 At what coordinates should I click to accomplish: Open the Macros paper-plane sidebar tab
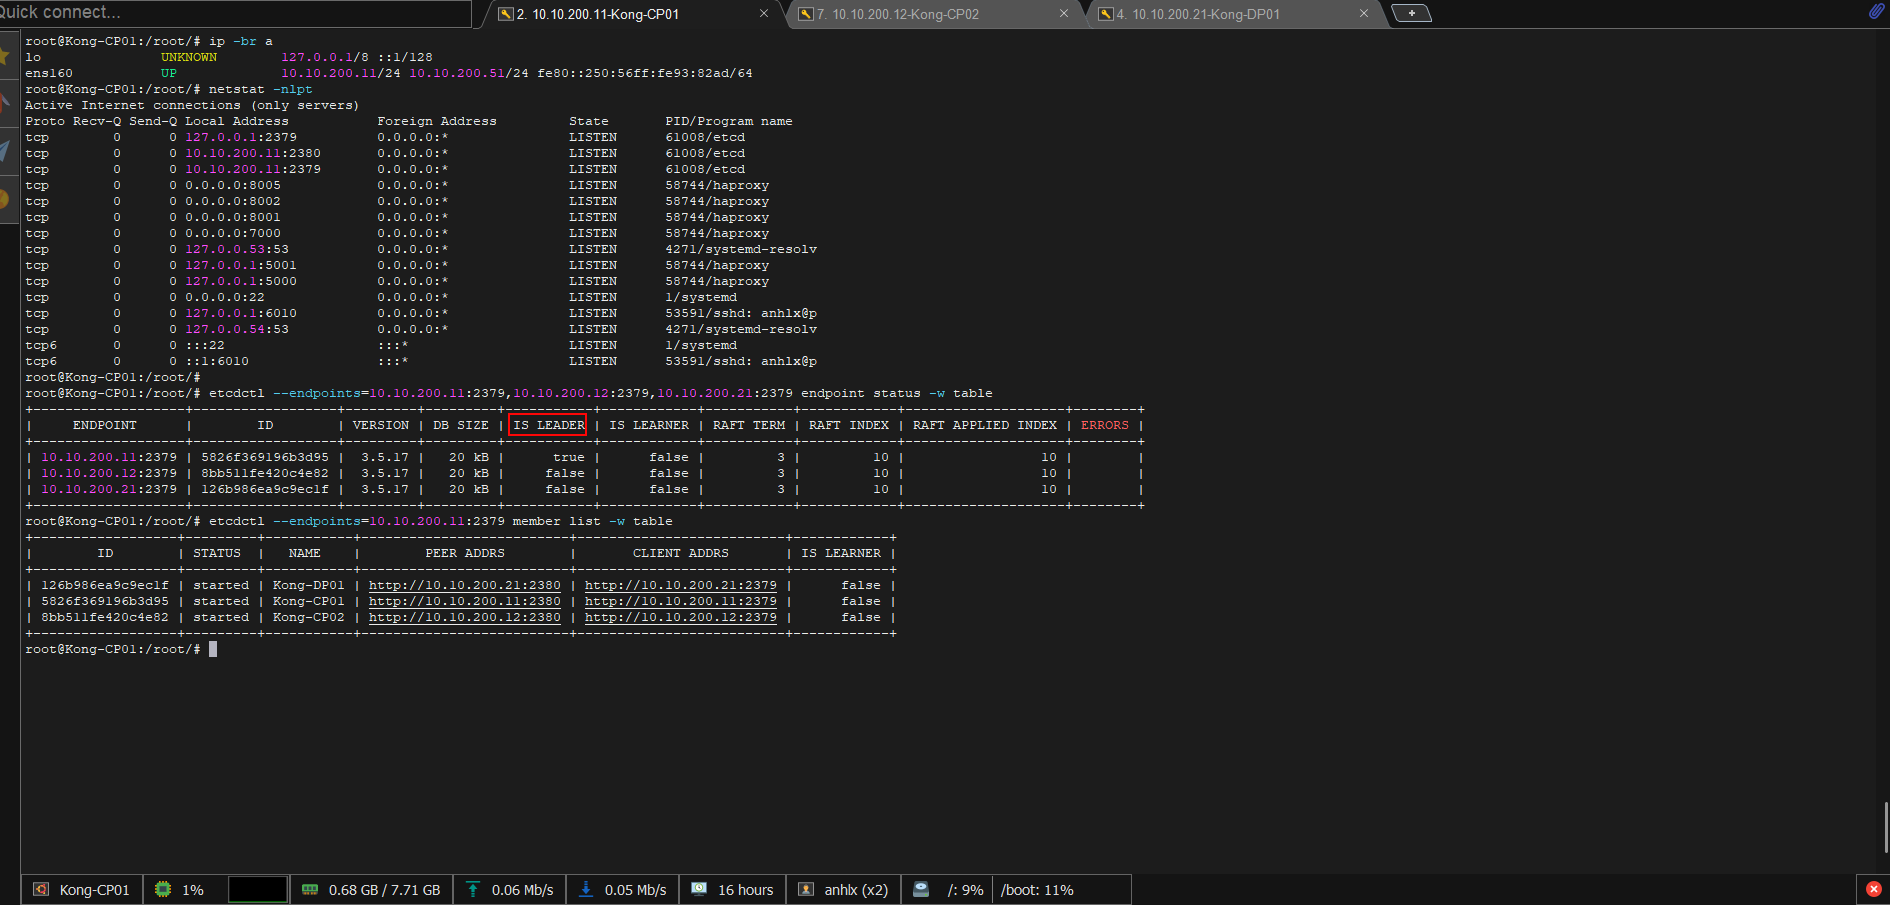[5, 151]
